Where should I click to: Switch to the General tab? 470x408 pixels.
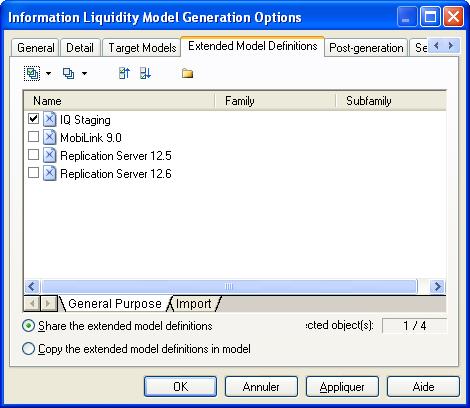coord(36,48)
